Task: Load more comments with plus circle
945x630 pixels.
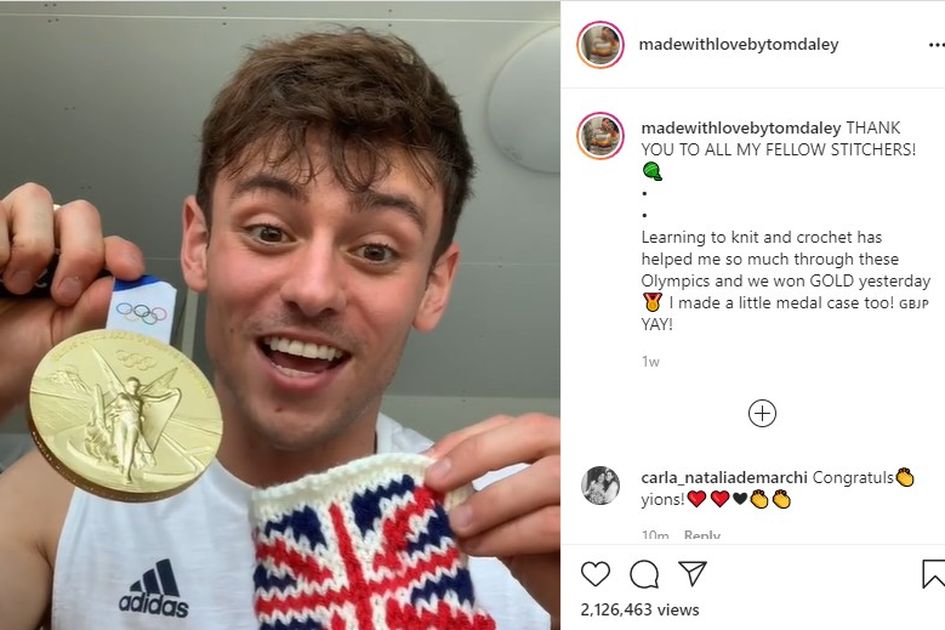Action: 762,414
